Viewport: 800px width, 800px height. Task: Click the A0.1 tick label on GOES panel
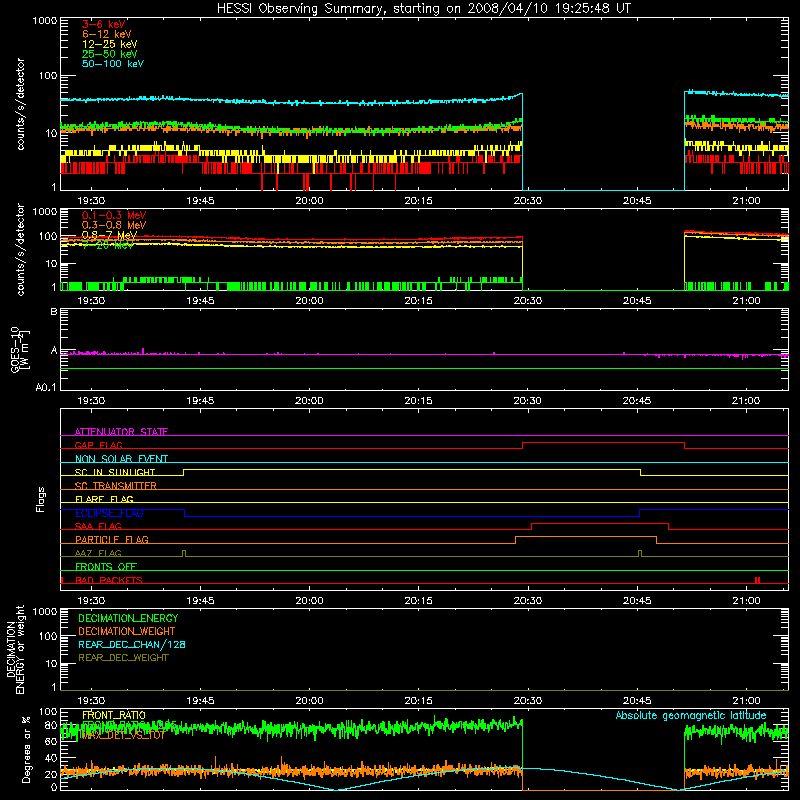(45, 388)
